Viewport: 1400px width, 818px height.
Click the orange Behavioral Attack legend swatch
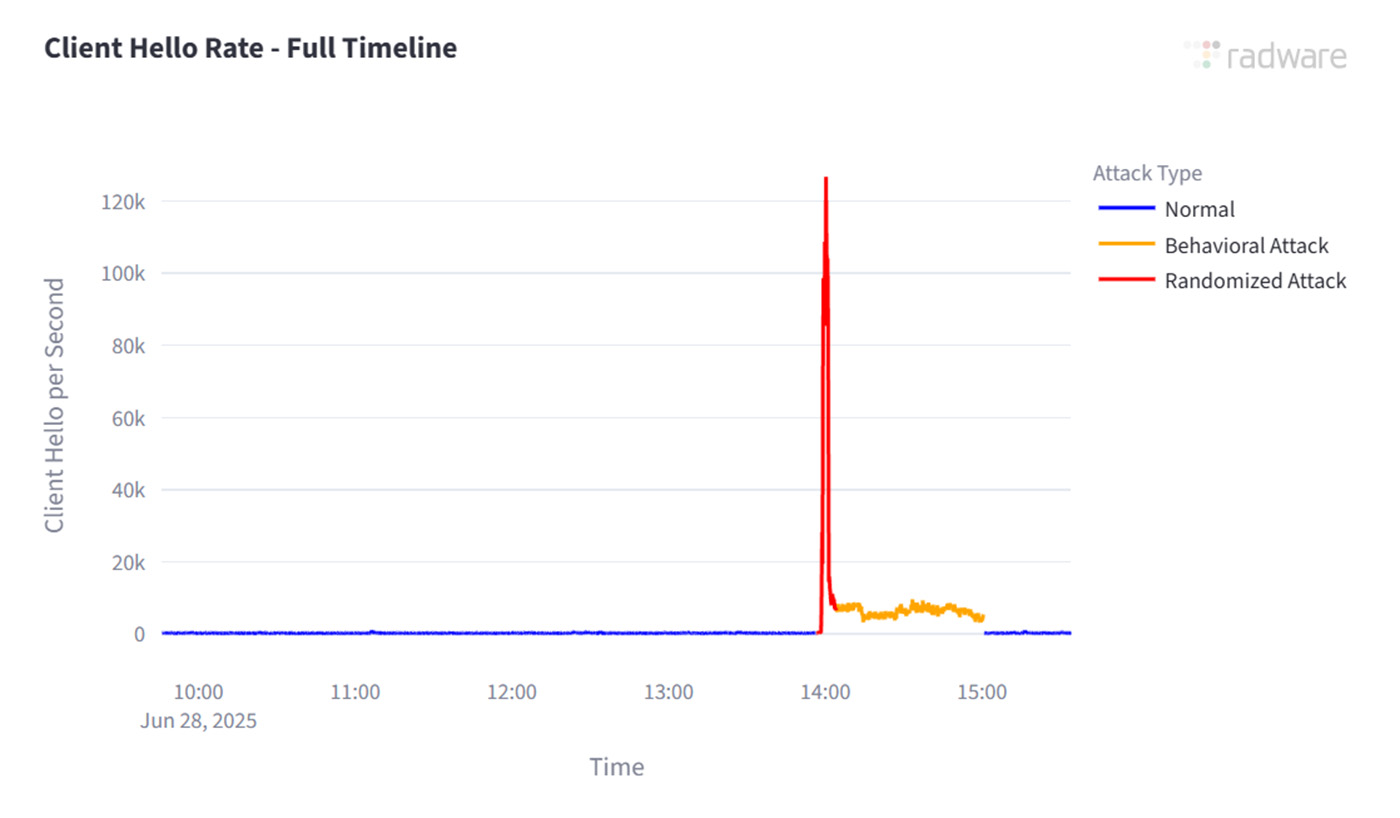[x=1125, y=245]
